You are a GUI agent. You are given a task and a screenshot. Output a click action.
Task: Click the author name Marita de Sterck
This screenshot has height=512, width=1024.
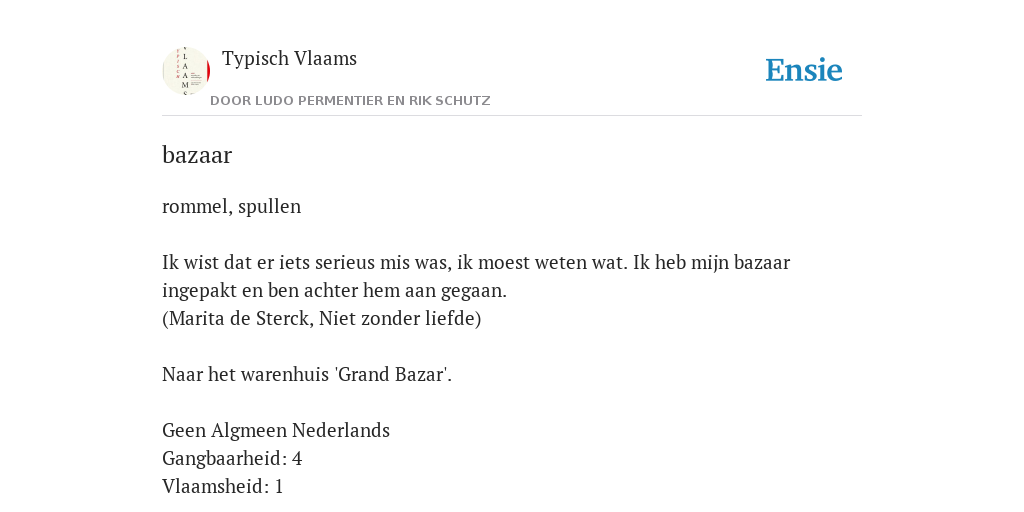click(239, 319)
